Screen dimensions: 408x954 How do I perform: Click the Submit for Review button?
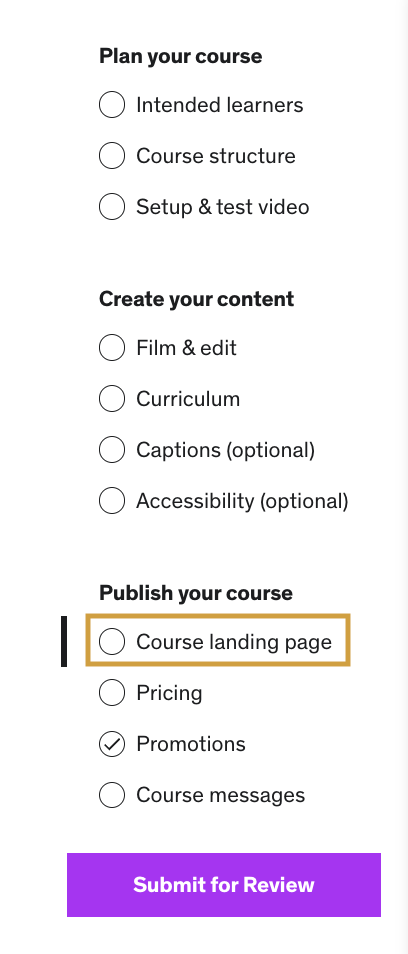coord(224,885)
